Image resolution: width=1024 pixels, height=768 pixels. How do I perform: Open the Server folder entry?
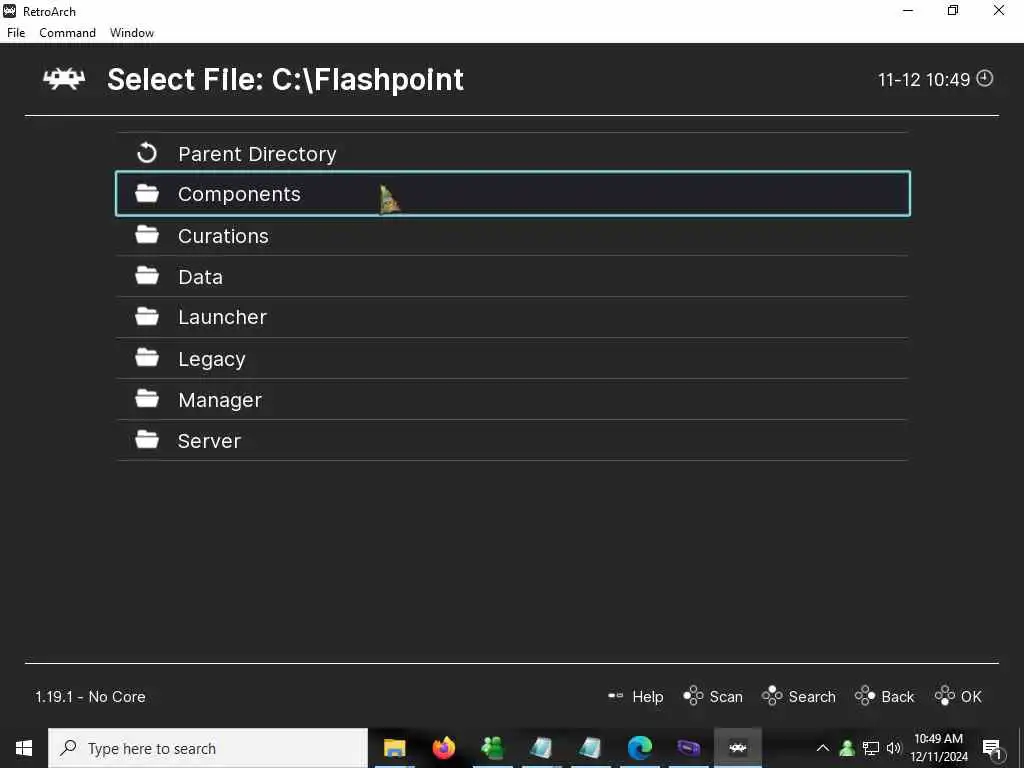513,441
